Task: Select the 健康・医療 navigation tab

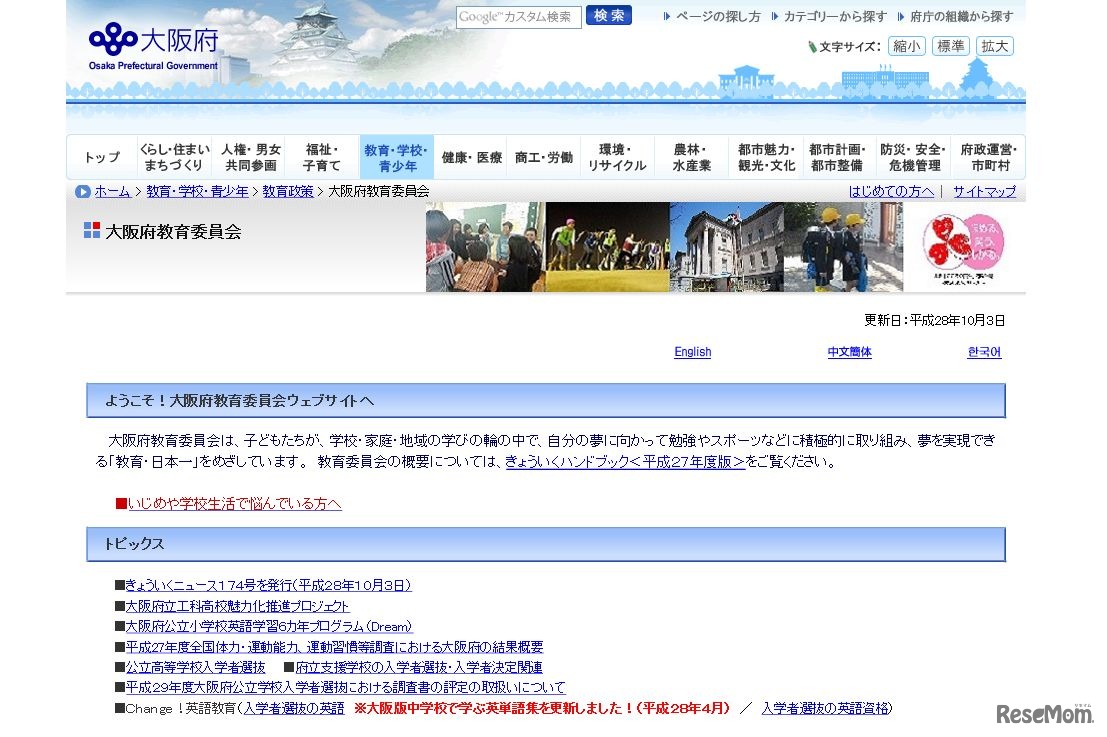Action: [470, 156]
